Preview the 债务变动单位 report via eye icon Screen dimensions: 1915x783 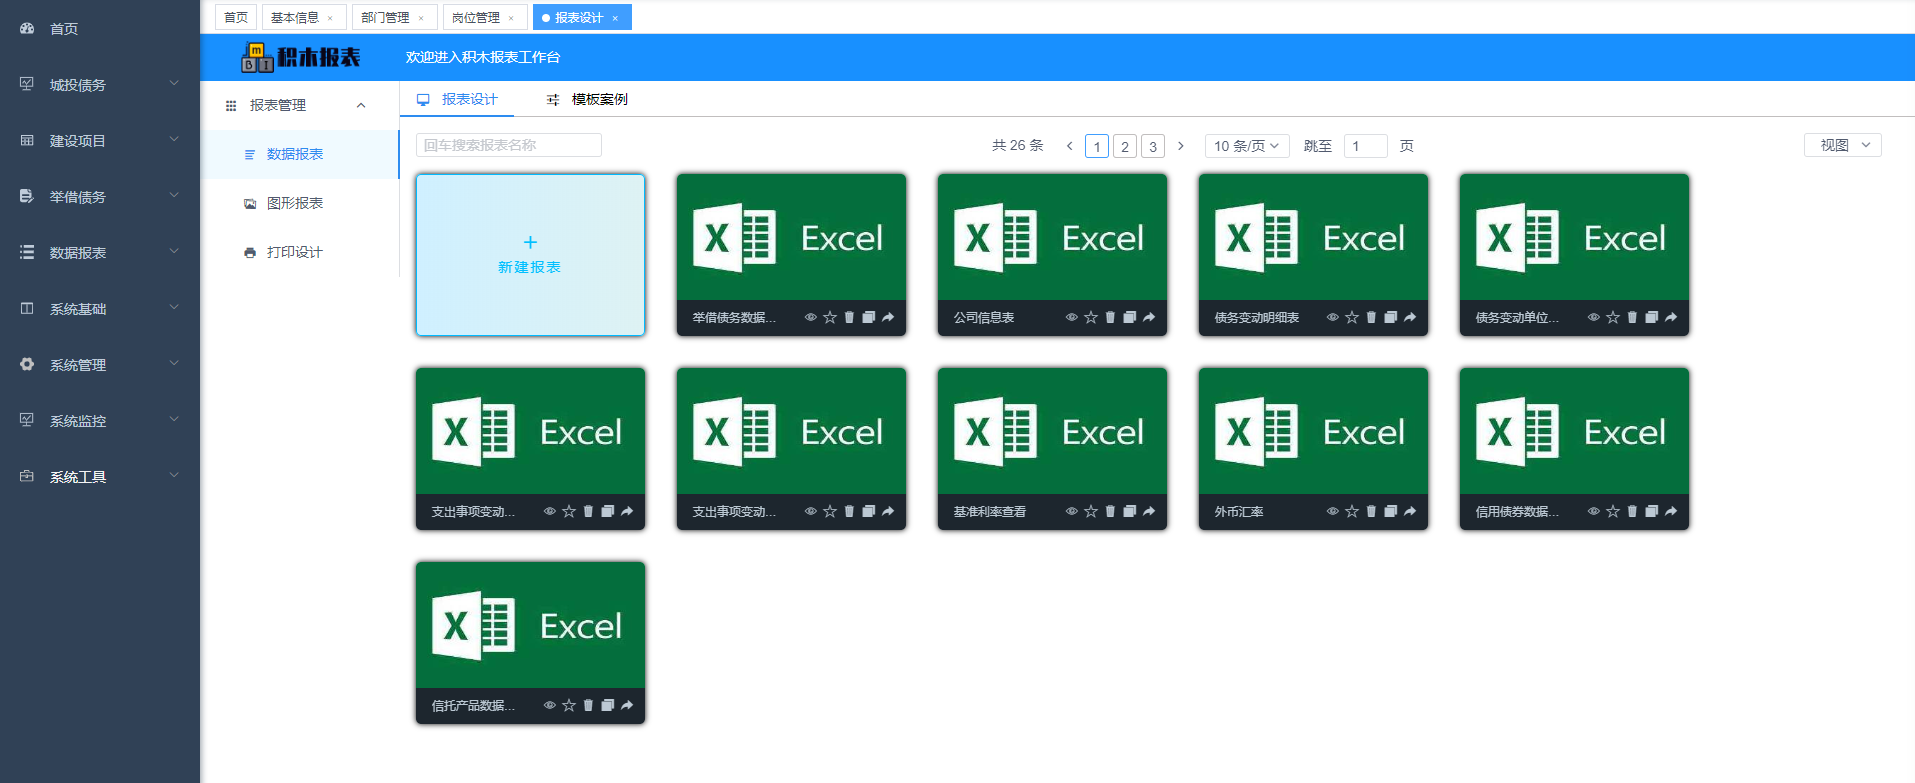[1593, 317]
